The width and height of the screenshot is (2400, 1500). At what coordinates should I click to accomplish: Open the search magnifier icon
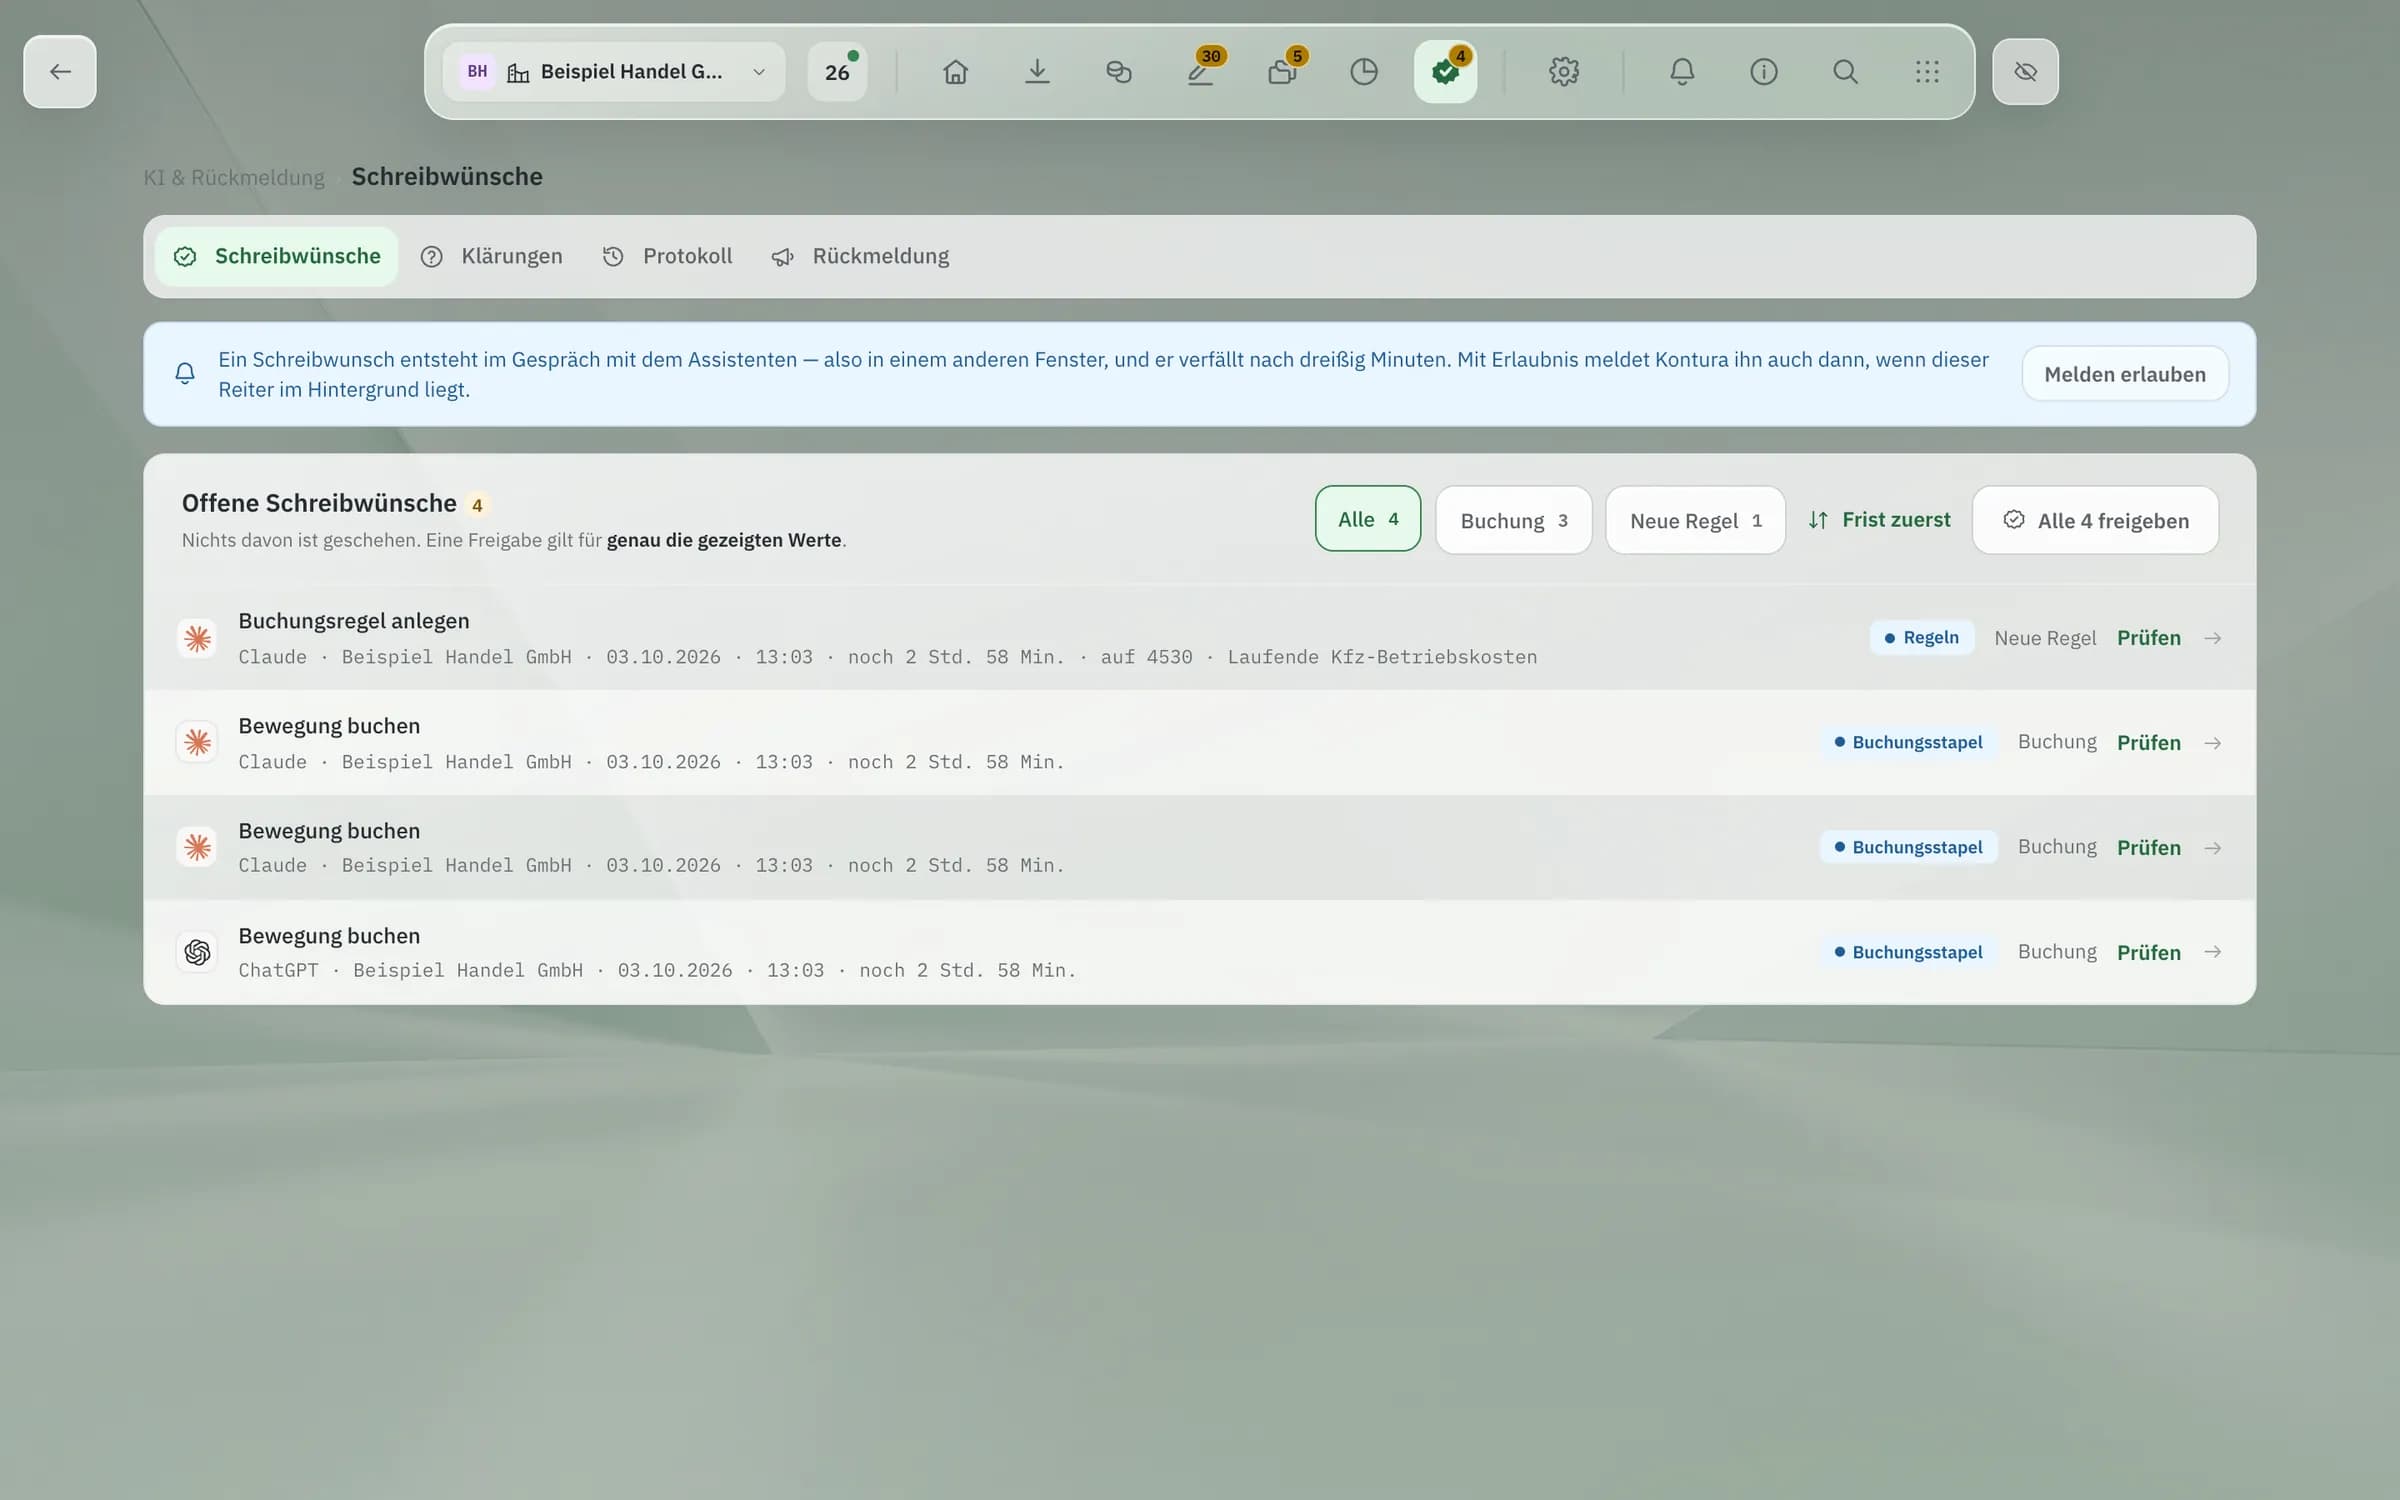tap(1845, 72)
